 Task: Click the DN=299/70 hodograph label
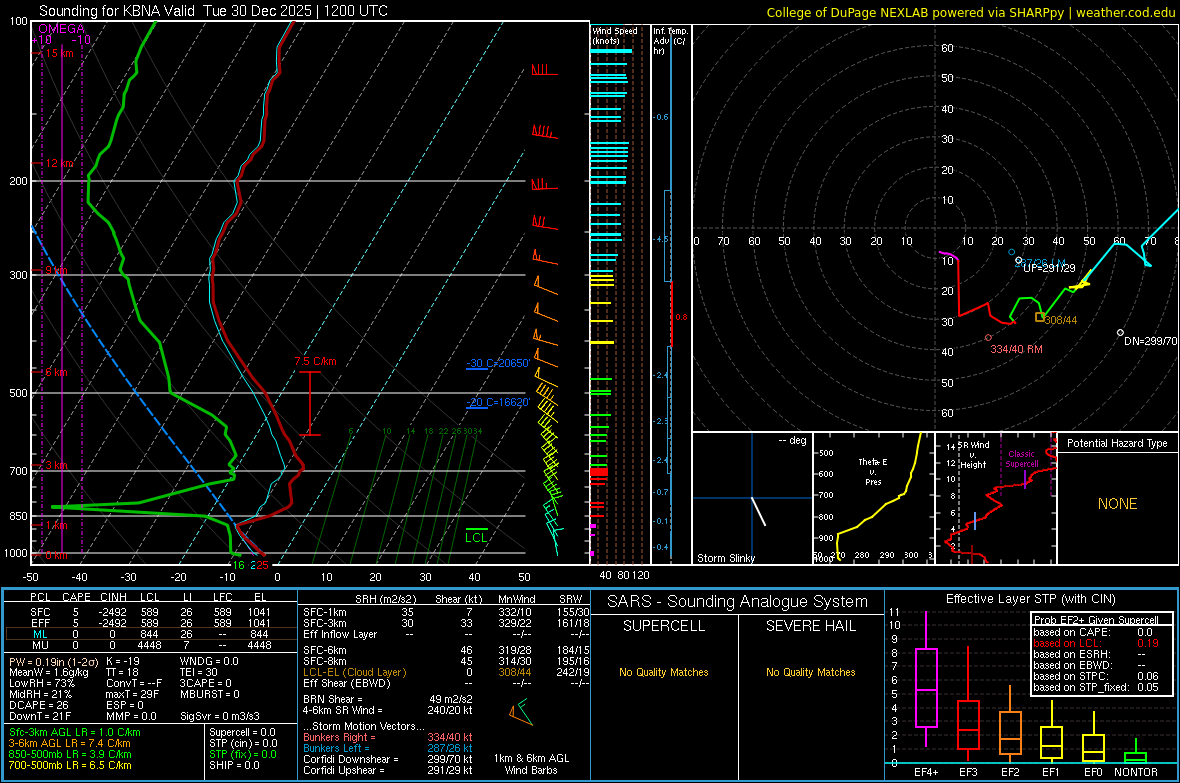click(1150, 341)
